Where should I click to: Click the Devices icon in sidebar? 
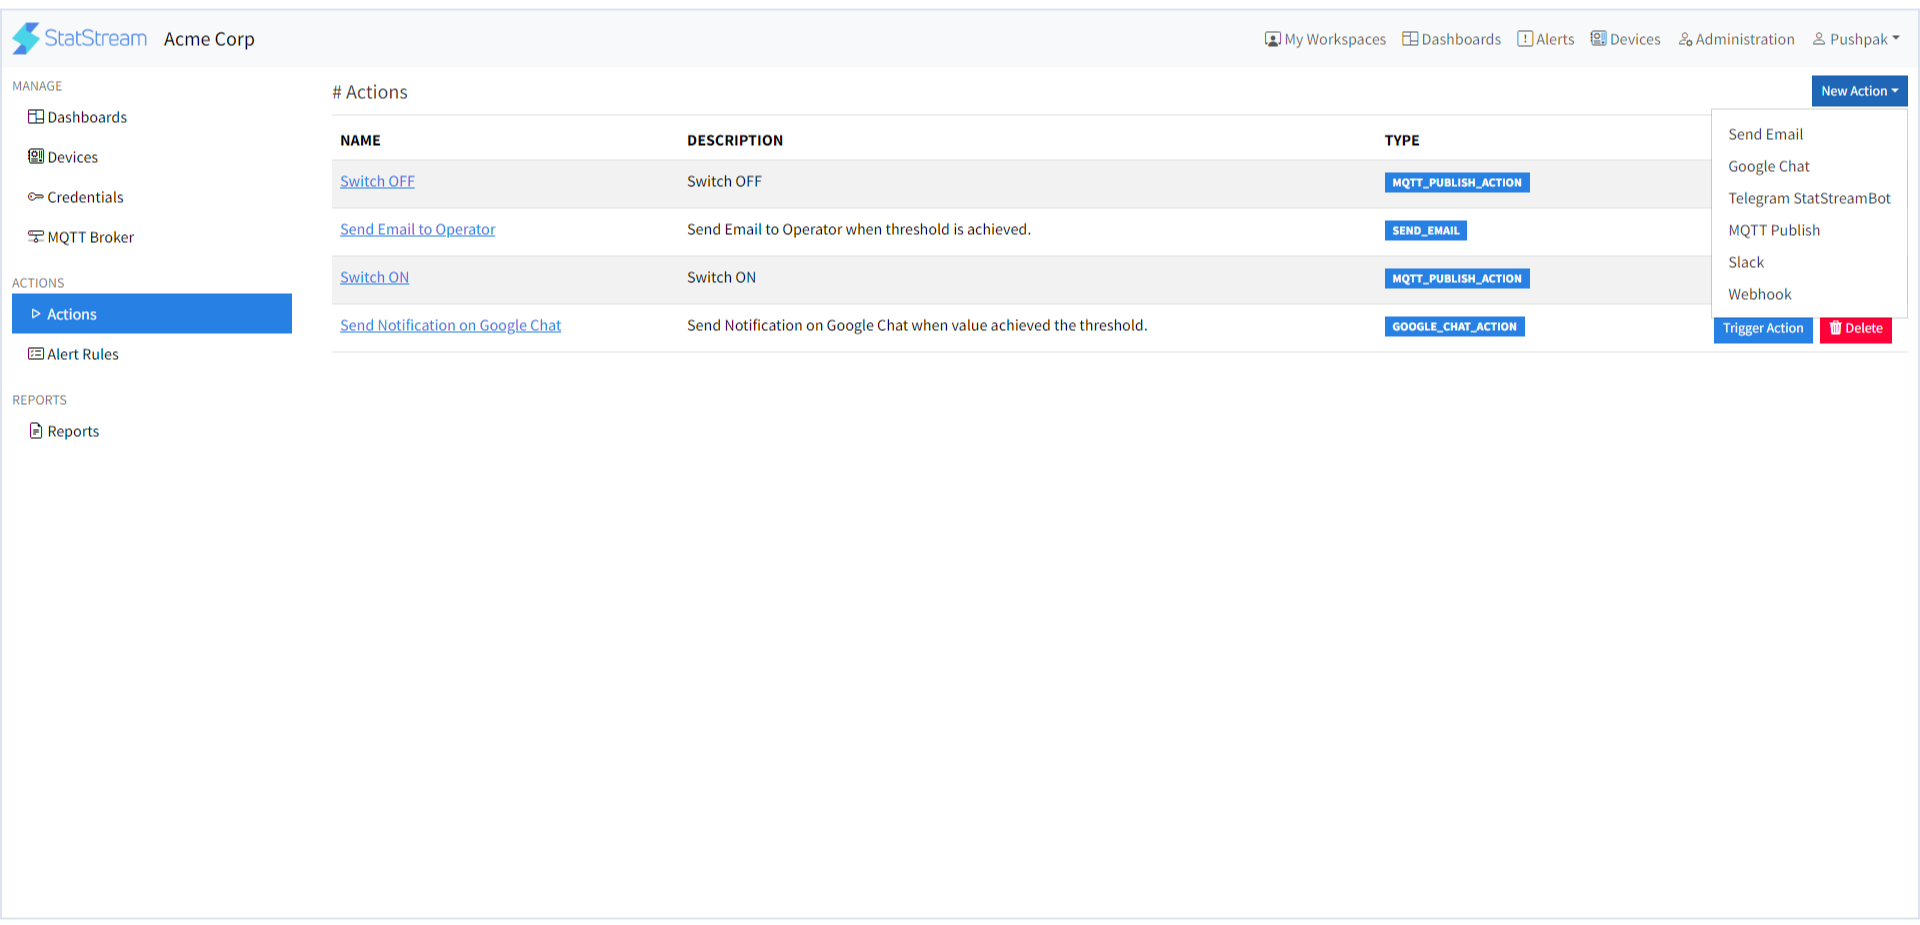(36, 157)
